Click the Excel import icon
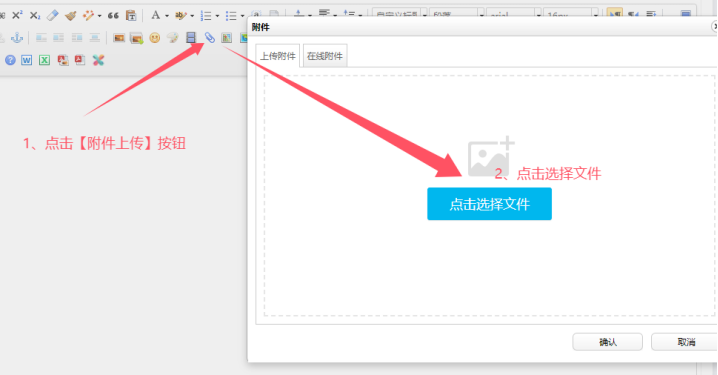Viewport: 718px width, 375px height. (44, 60)
